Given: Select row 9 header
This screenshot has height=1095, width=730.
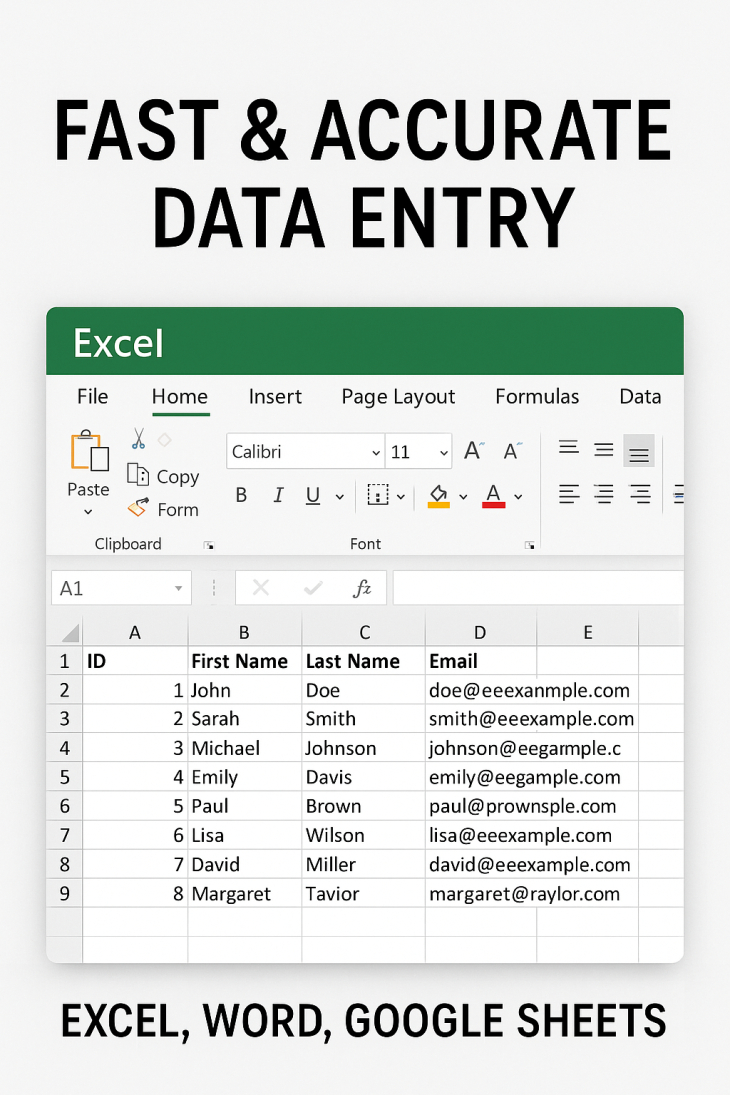Looking at the screenshot, I should click(x=64, y=894).
